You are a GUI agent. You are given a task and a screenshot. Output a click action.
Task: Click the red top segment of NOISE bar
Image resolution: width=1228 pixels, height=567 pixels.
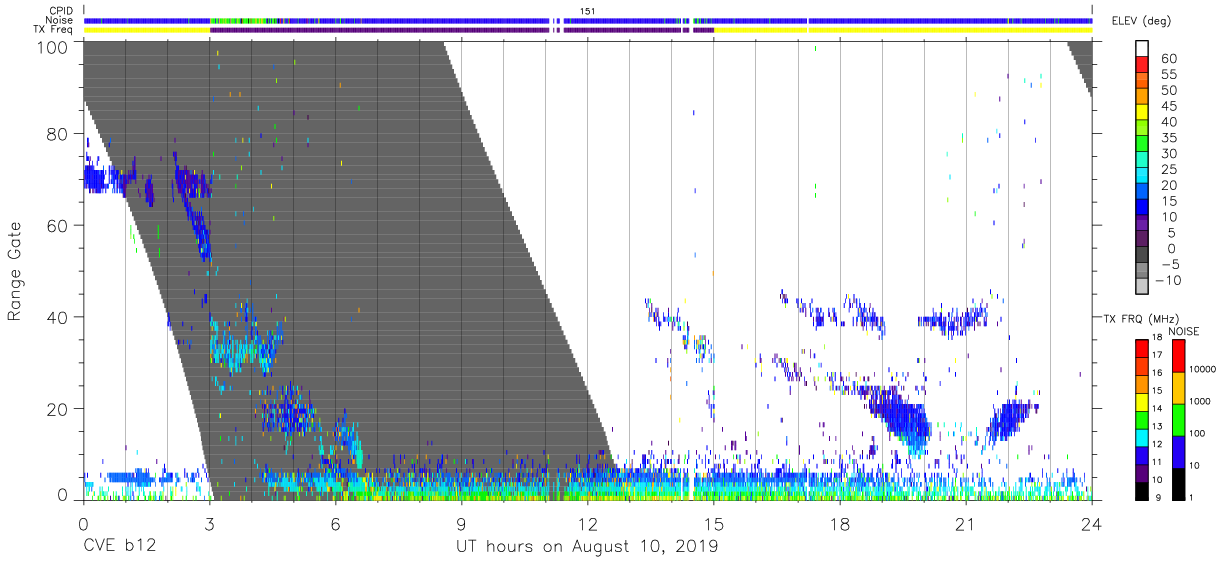pyautogui.click(x=1178, y=356)
